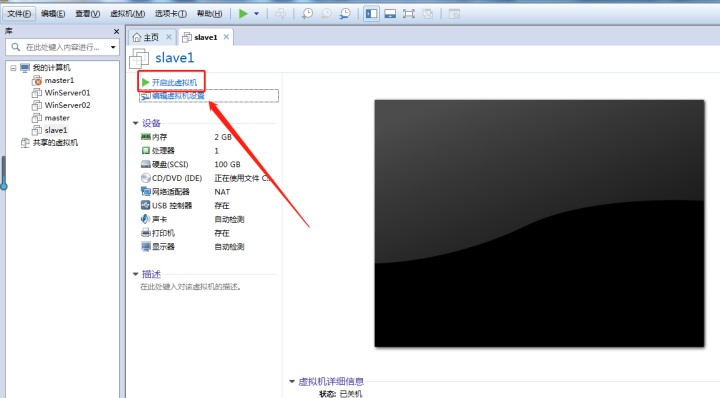Click the 已关机 status text
This screenshot has width=720, height=398.
coord(351,394)
